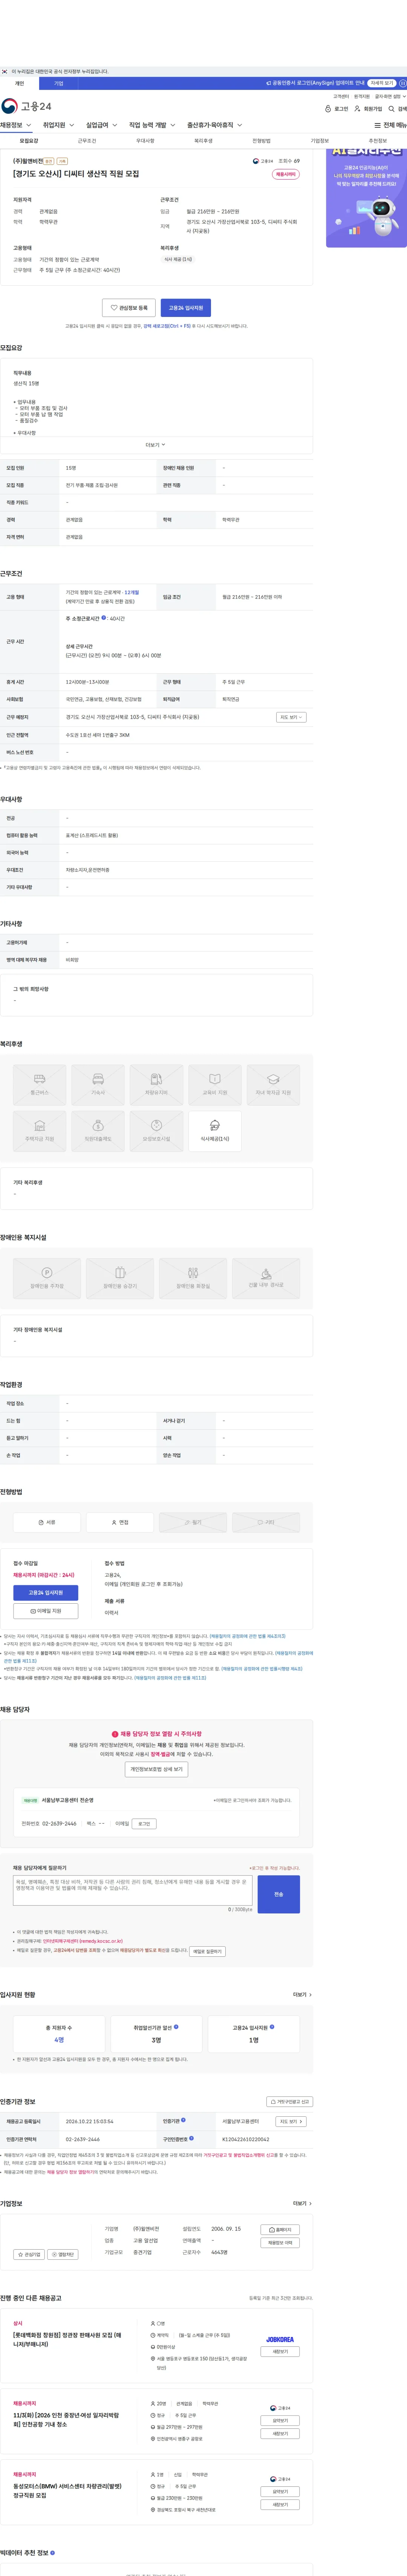Switch to the 전형방법 tab

click(x=261, y=141)
